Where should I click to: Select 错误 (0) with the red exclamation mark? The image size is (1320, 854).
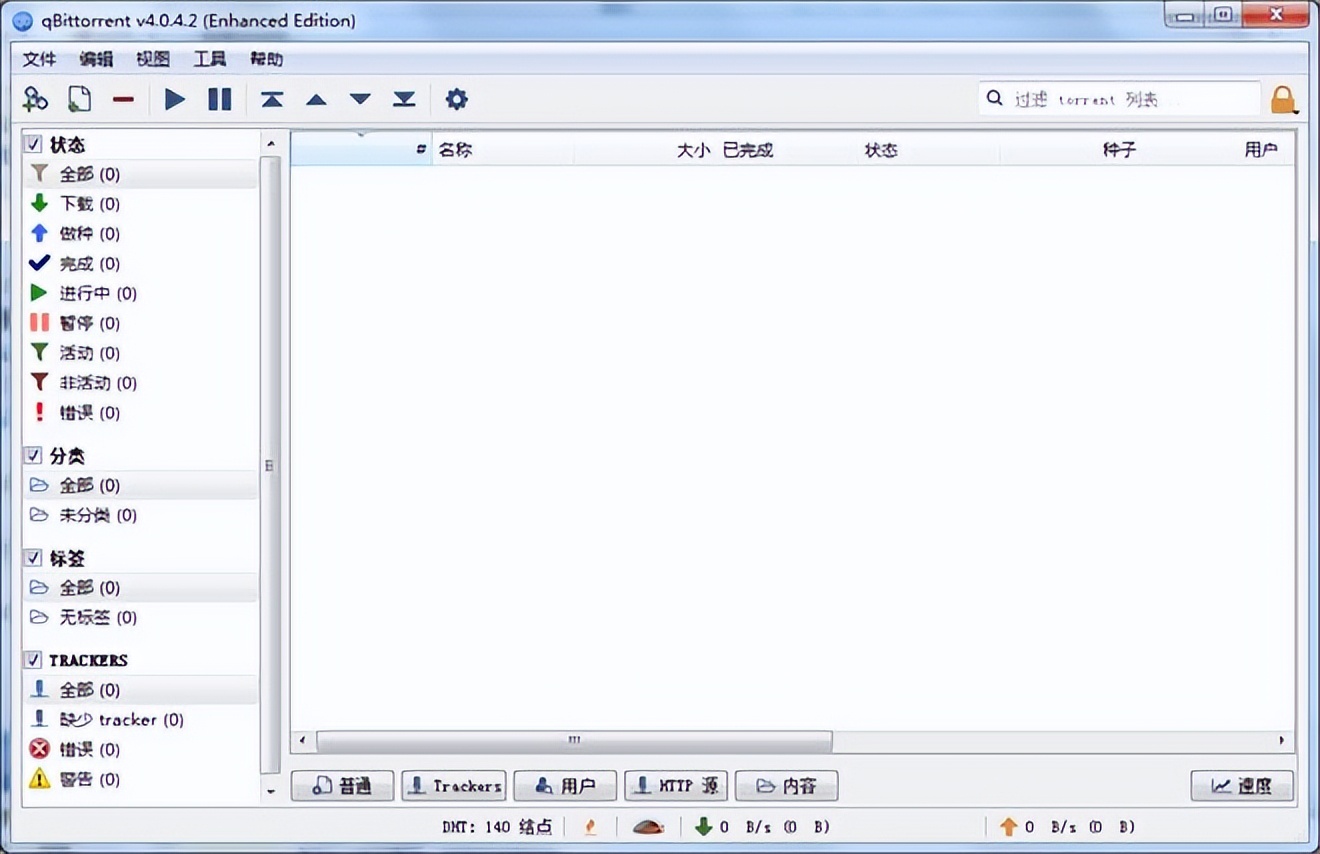coord(140,413)
